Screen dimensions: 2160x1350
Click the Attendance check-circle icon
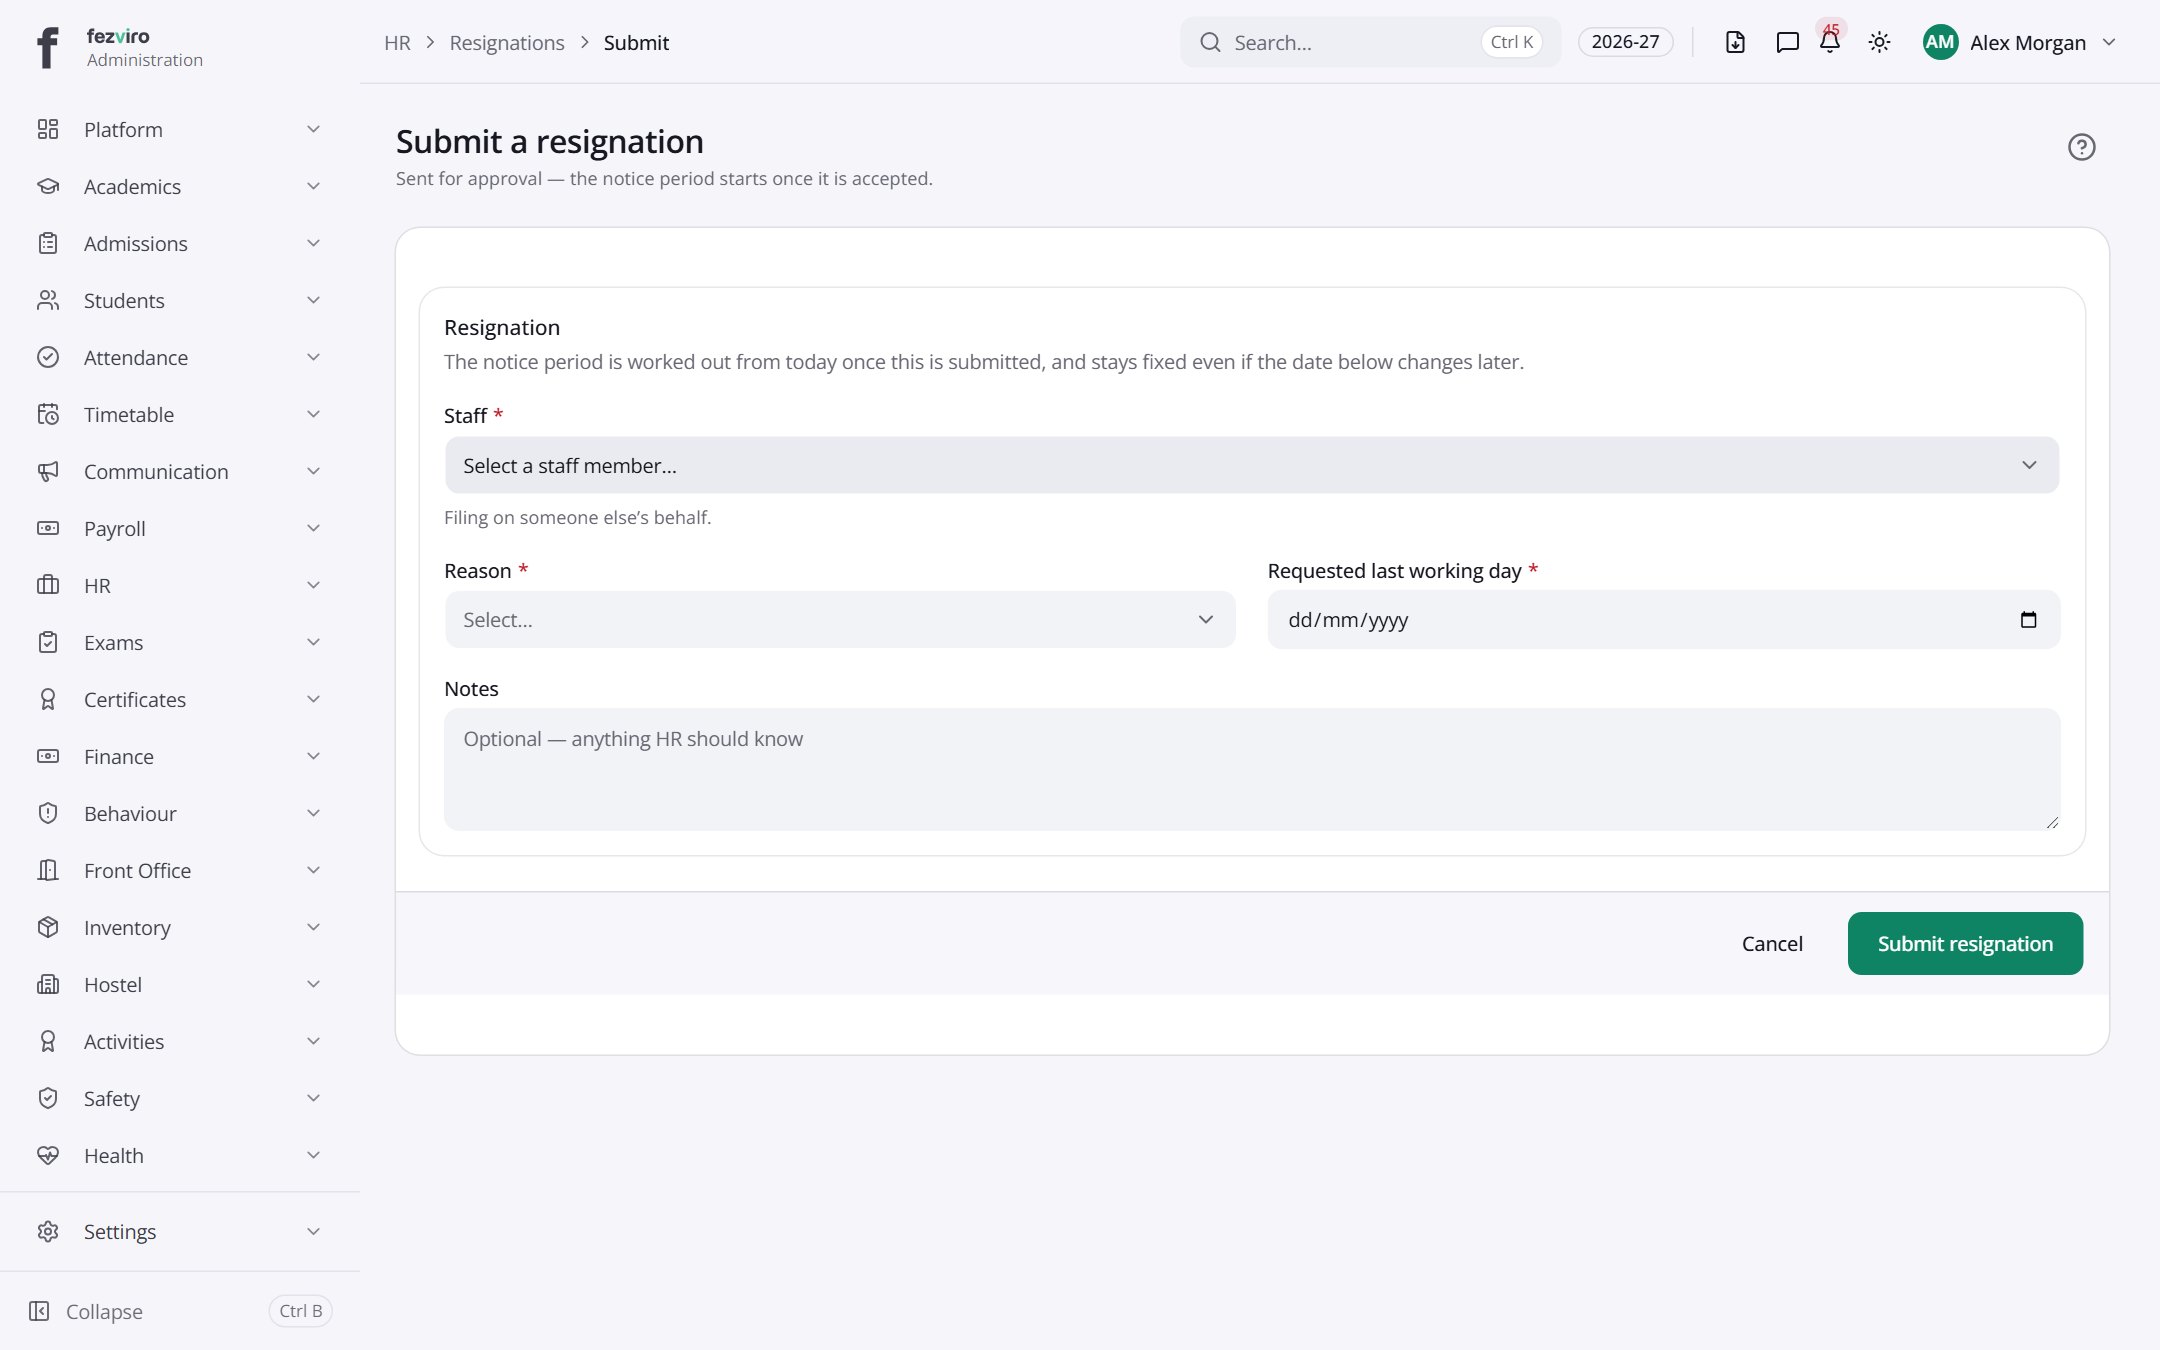point(48,357)
